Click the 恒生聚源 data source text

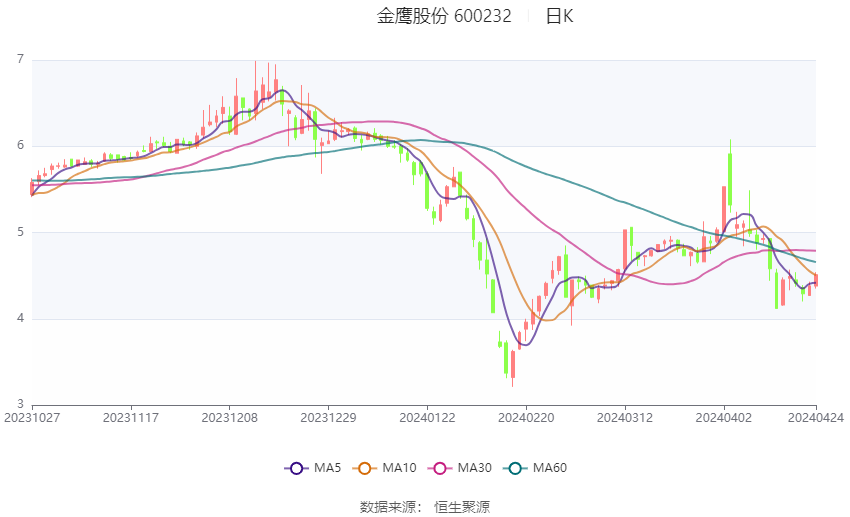pos(462,507)
